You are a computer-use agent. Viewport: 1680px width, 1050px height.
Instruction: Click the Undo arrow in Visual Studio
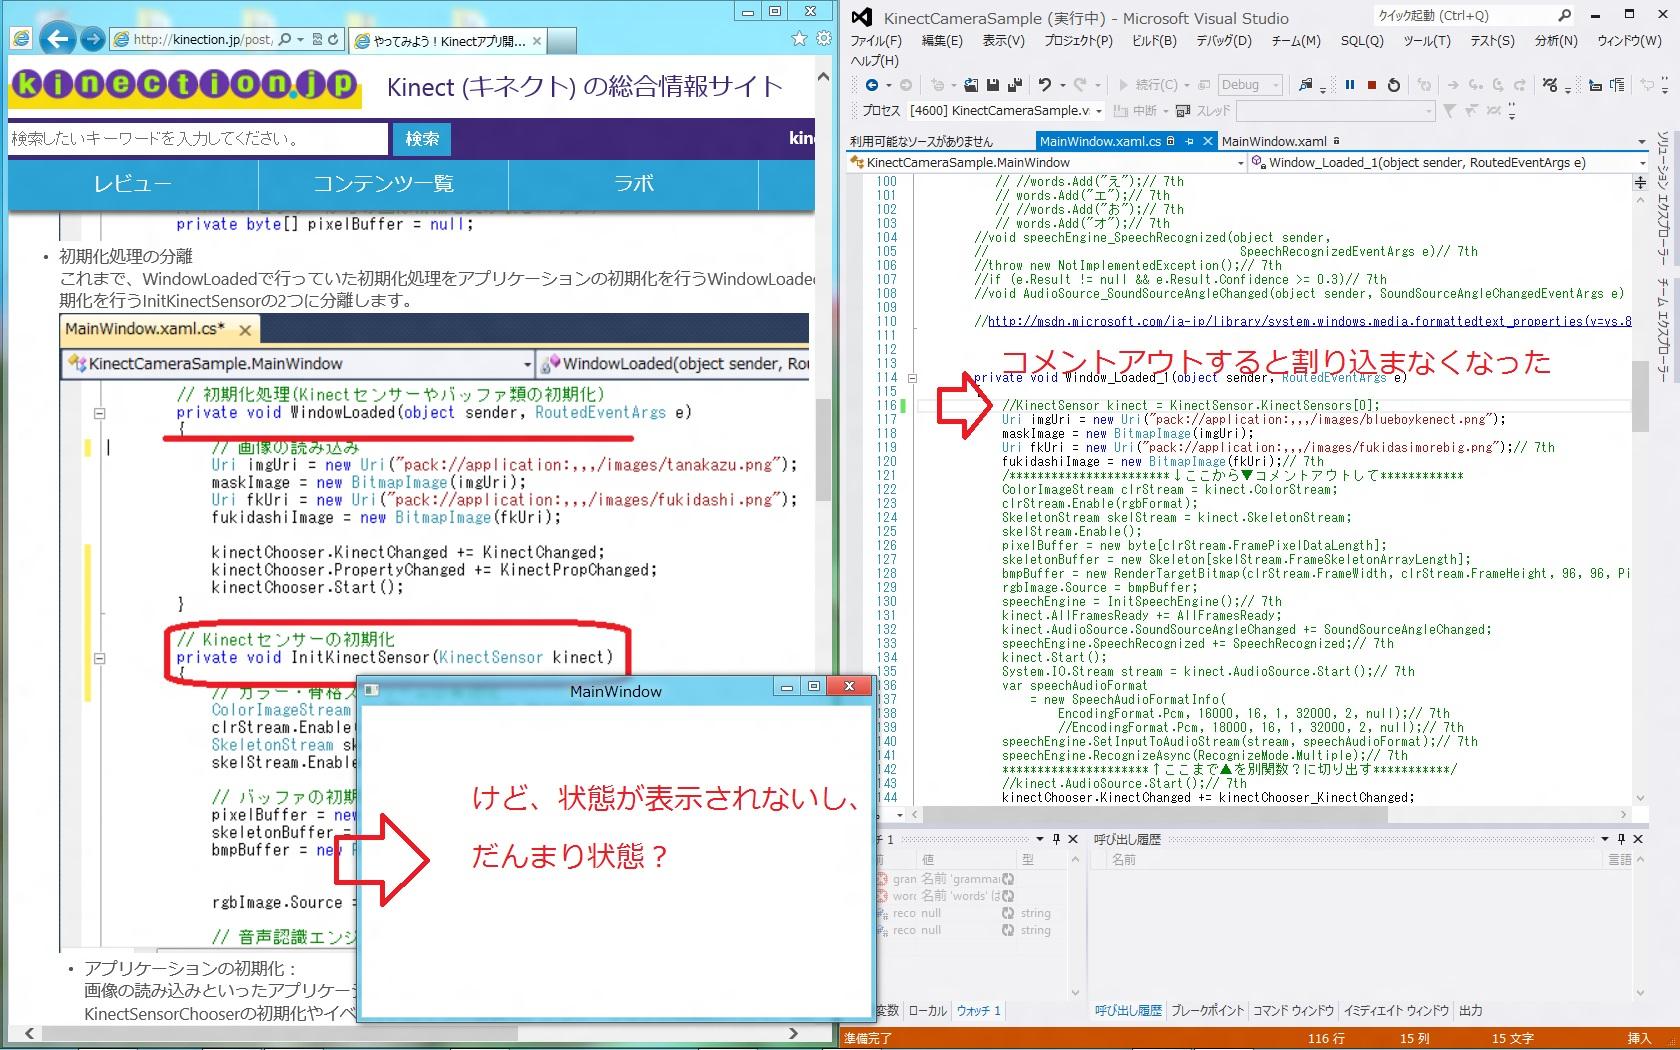(1045, 85)
